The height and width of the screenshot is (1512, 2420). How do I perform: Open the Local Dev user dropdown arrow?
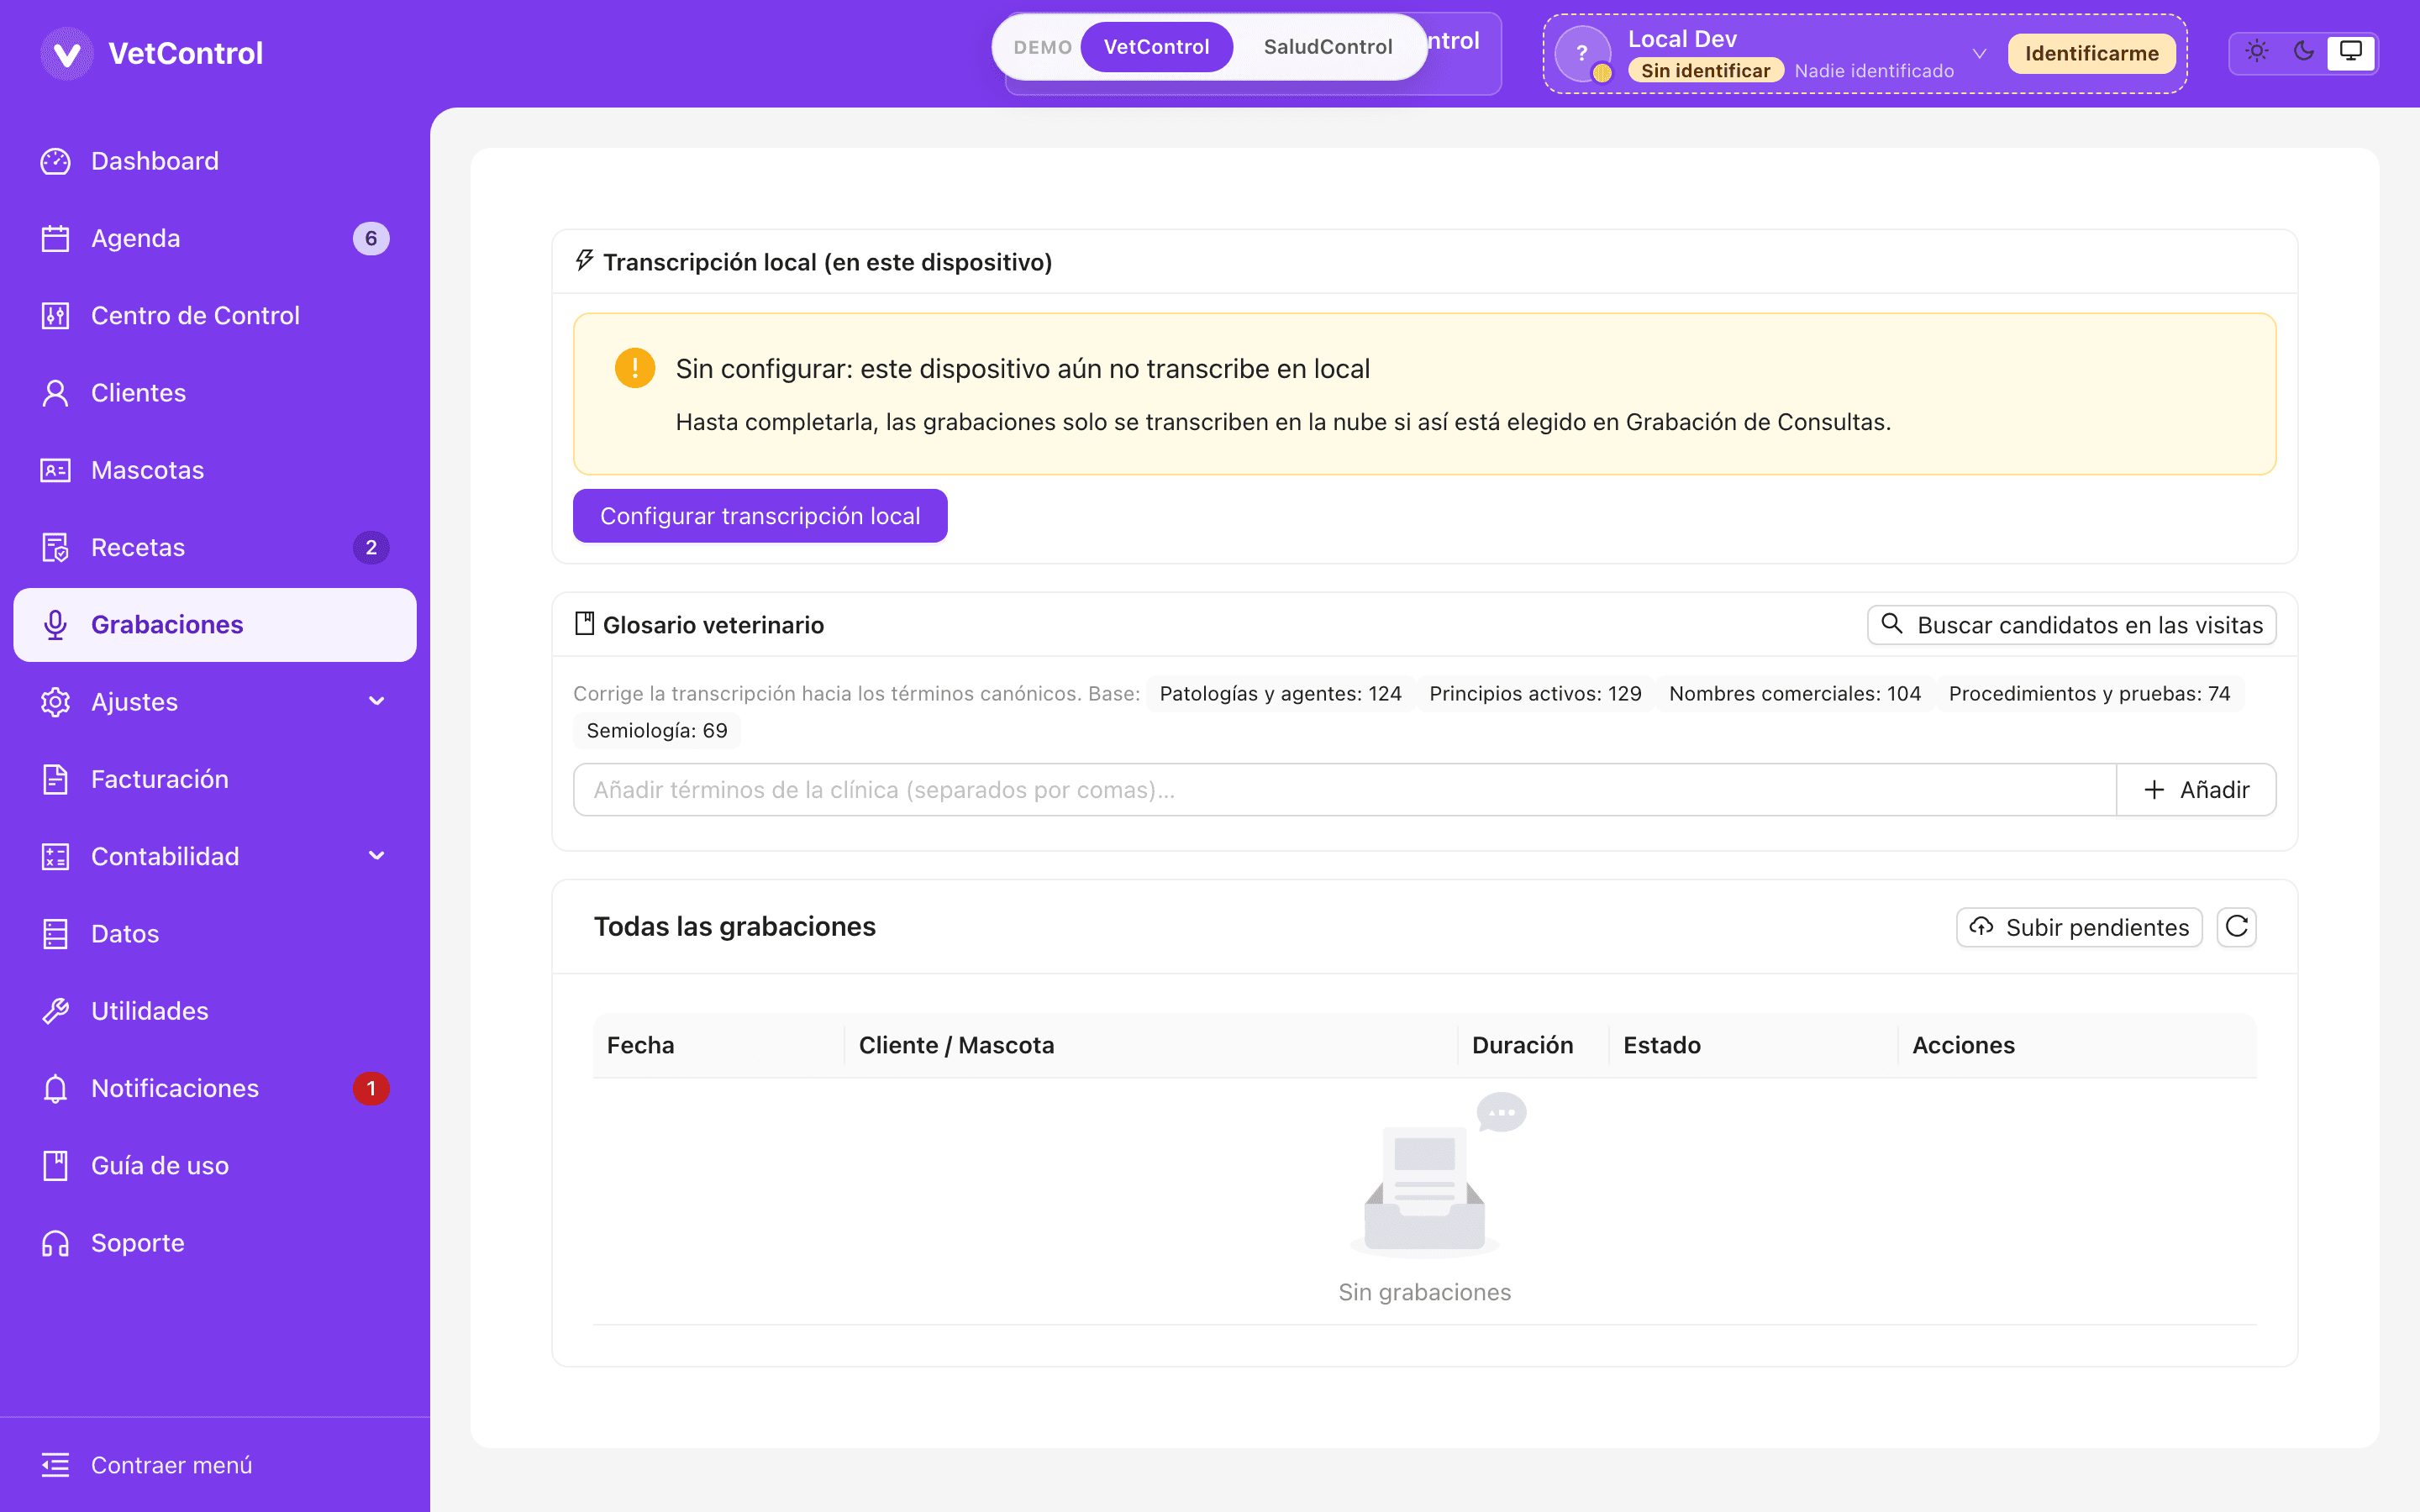(x=1979, y=53)
